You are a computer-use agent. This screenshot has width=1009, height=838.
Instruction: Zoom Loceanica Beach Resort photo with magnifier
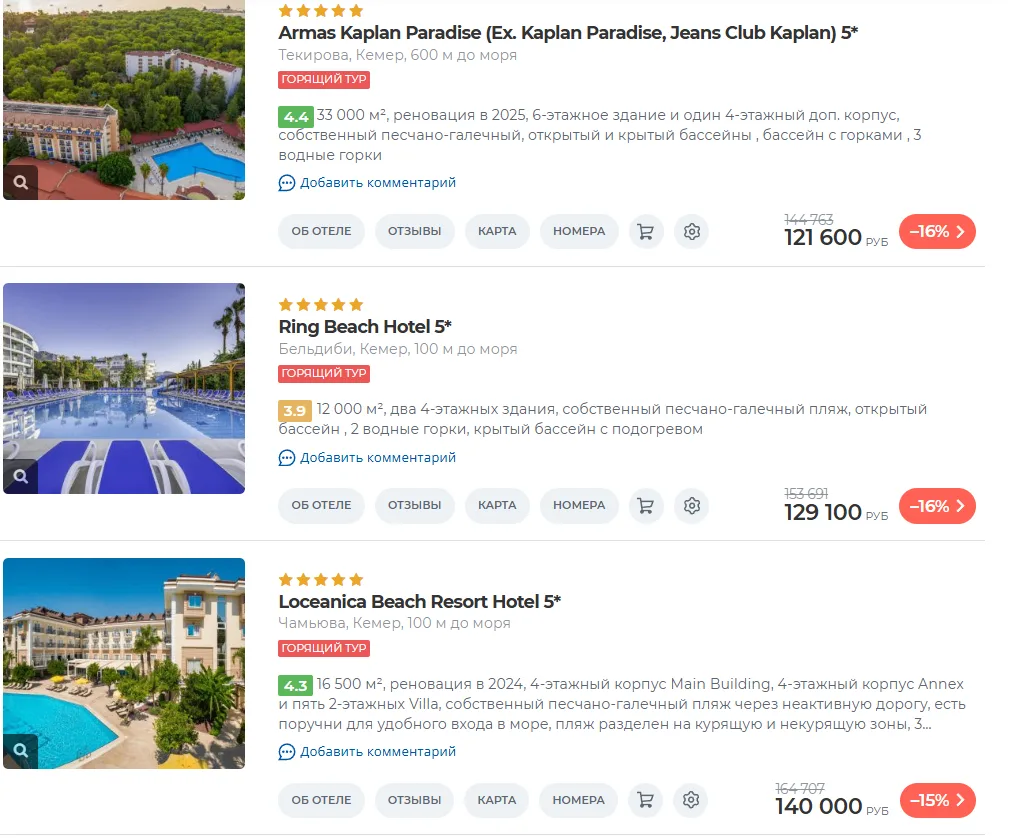[21, 751]
